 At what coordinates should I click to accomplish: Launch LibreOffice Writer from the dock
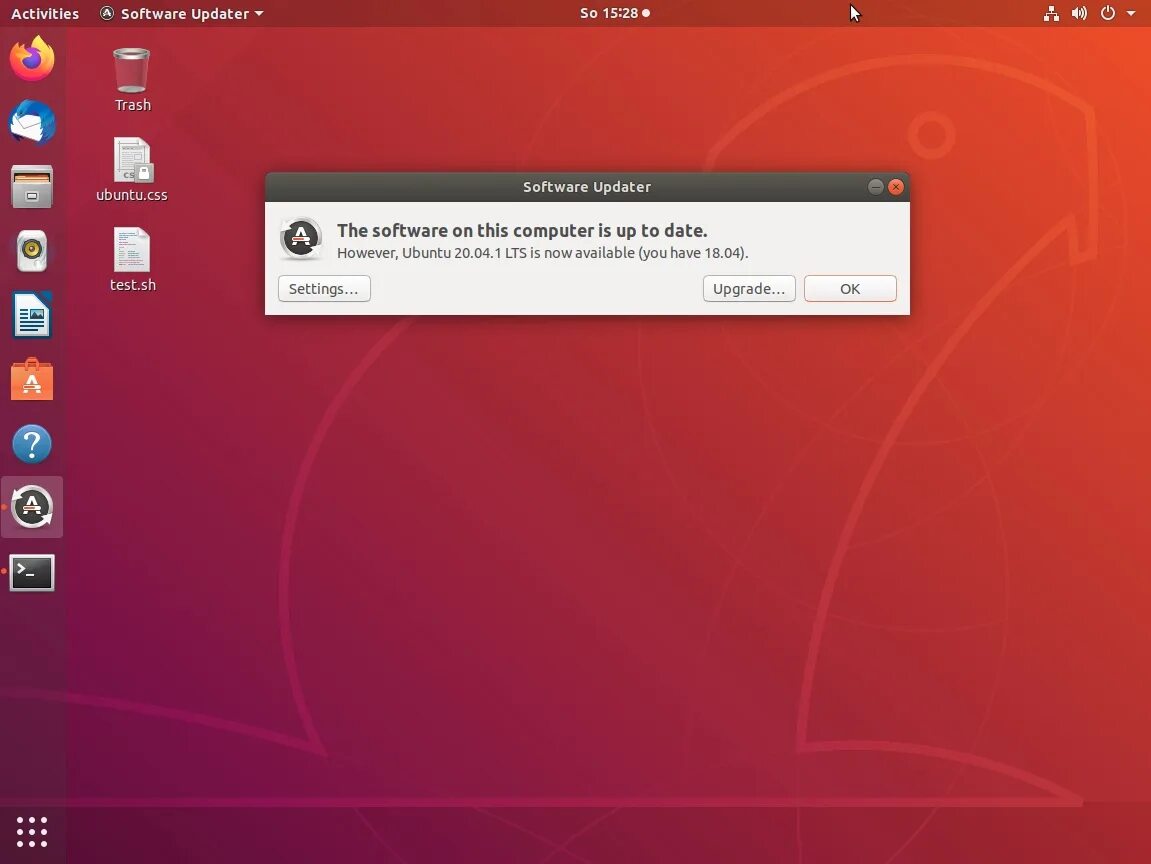[x=32, y=315]
